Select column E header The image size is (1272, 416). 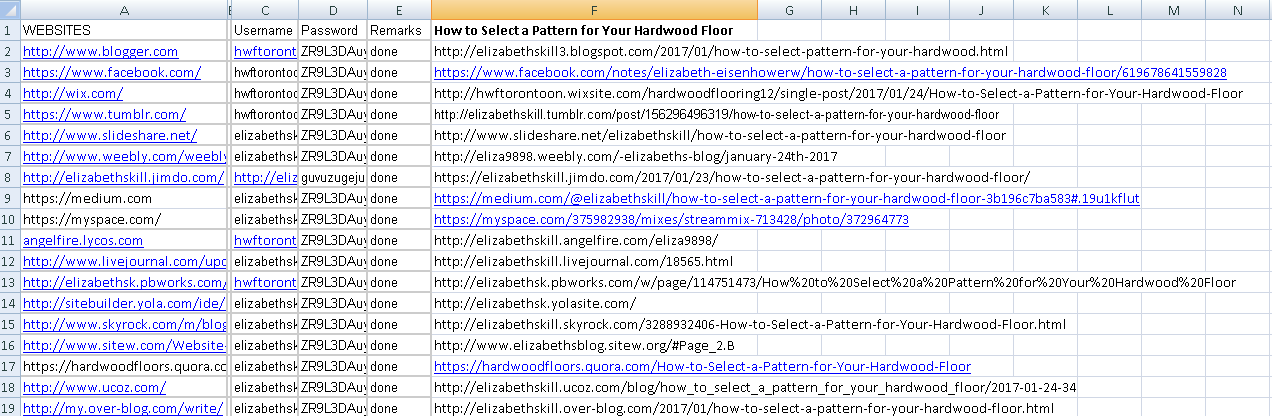click(x=399, y=10)
